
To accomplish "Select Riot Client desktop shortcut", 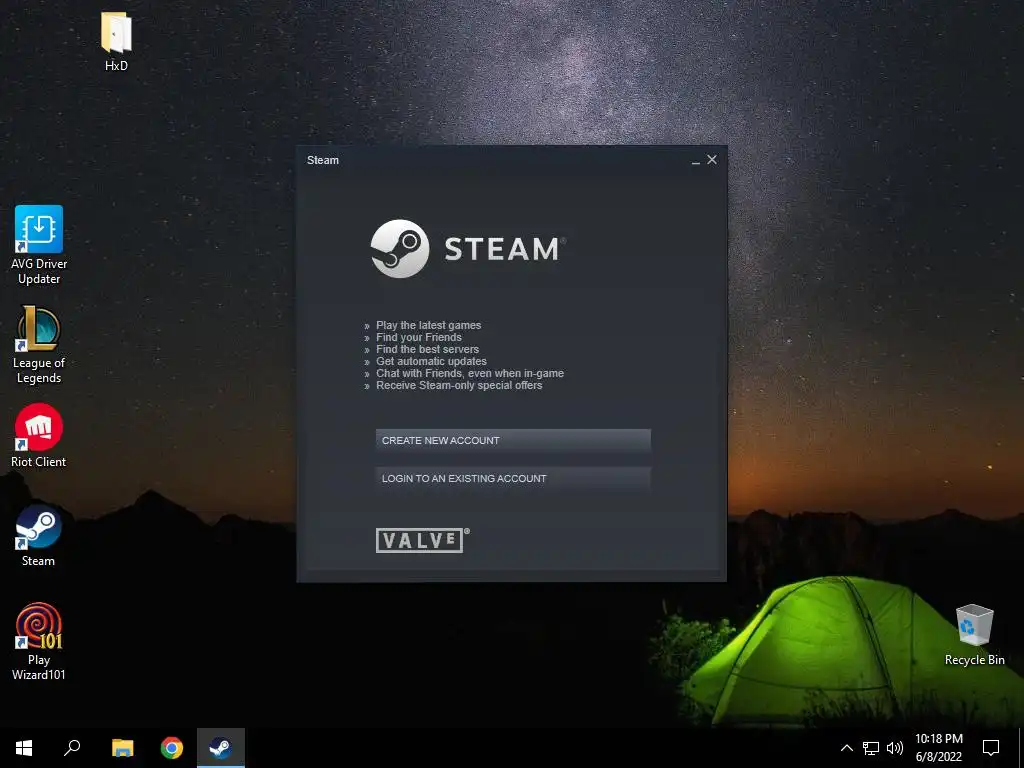I will click(39, 436).
